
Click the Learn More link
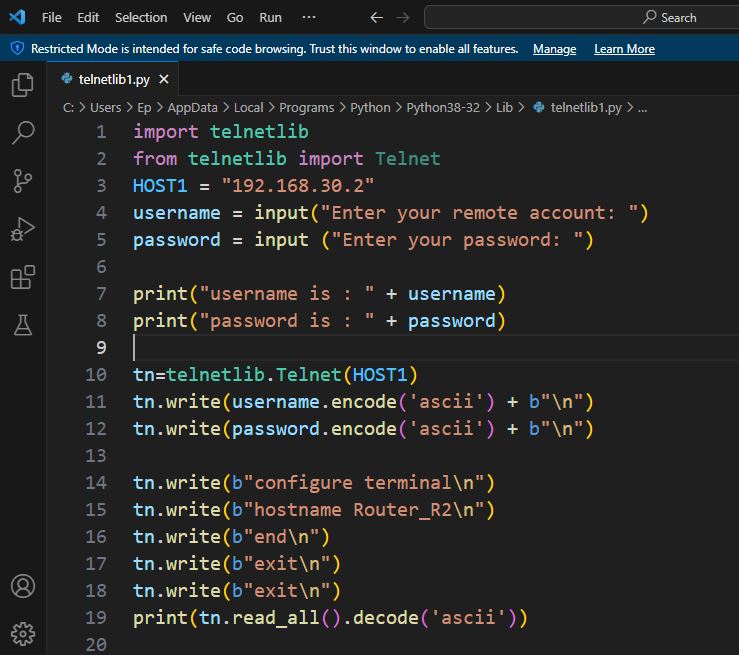624,49
